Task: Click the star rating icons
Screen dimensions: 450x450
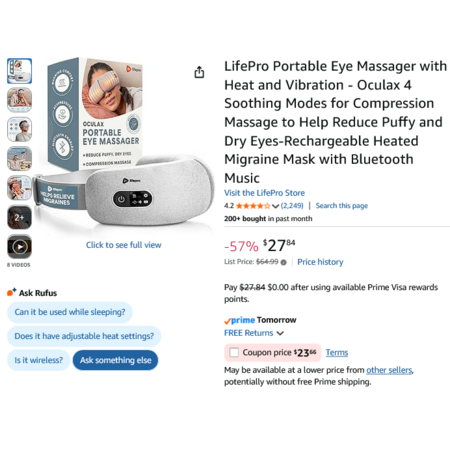Action: tap(253, 206)
